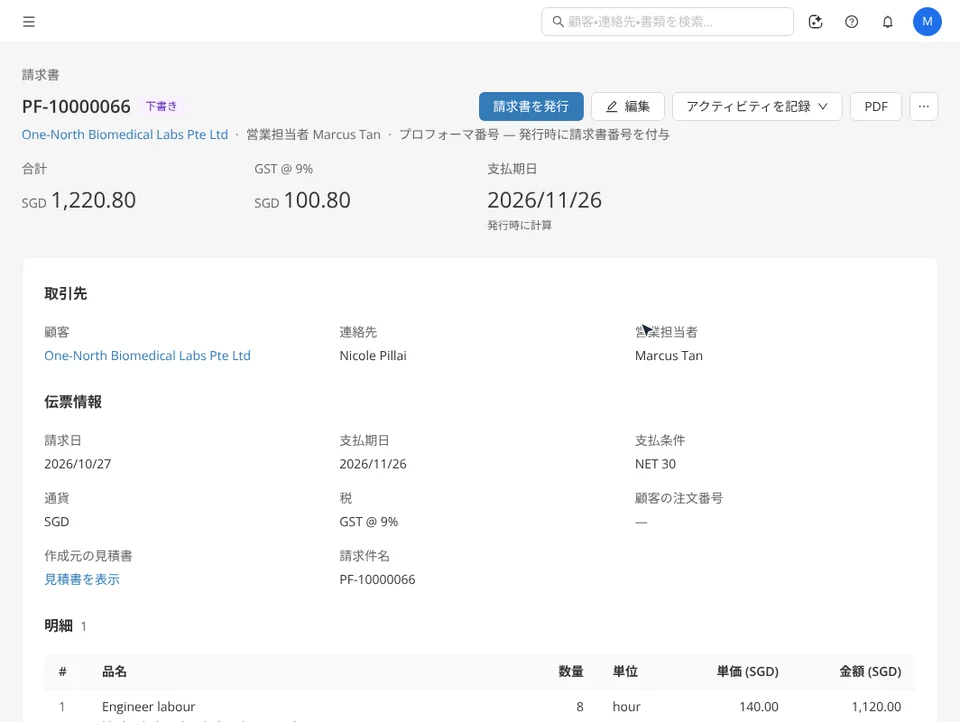Click the payment terms NET 30
Viewport: 960px width, 722px height.
click(655, 464)
